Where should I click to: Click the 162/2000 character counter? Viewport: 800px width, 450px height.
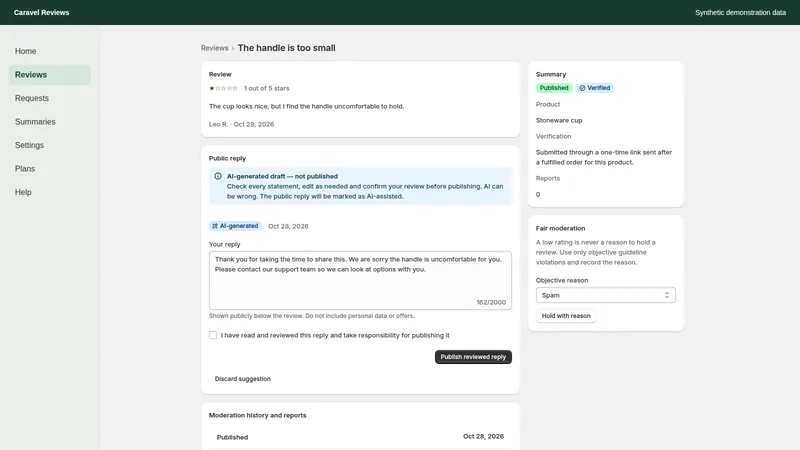point(491,302)
